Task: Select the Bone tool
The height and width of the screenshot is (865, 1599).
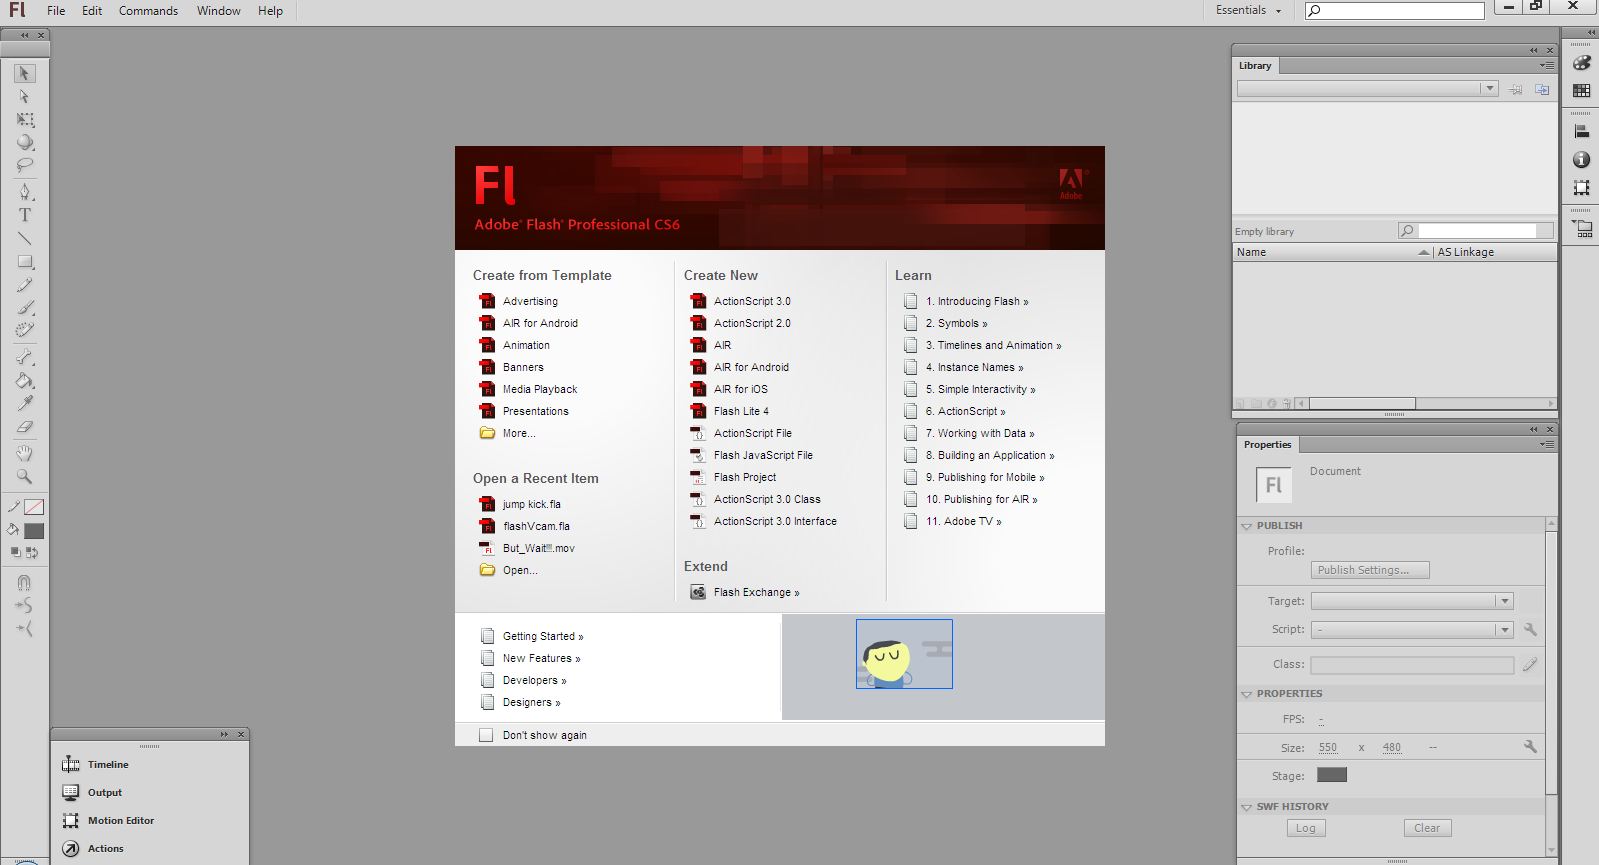Action: click(25, 357)
